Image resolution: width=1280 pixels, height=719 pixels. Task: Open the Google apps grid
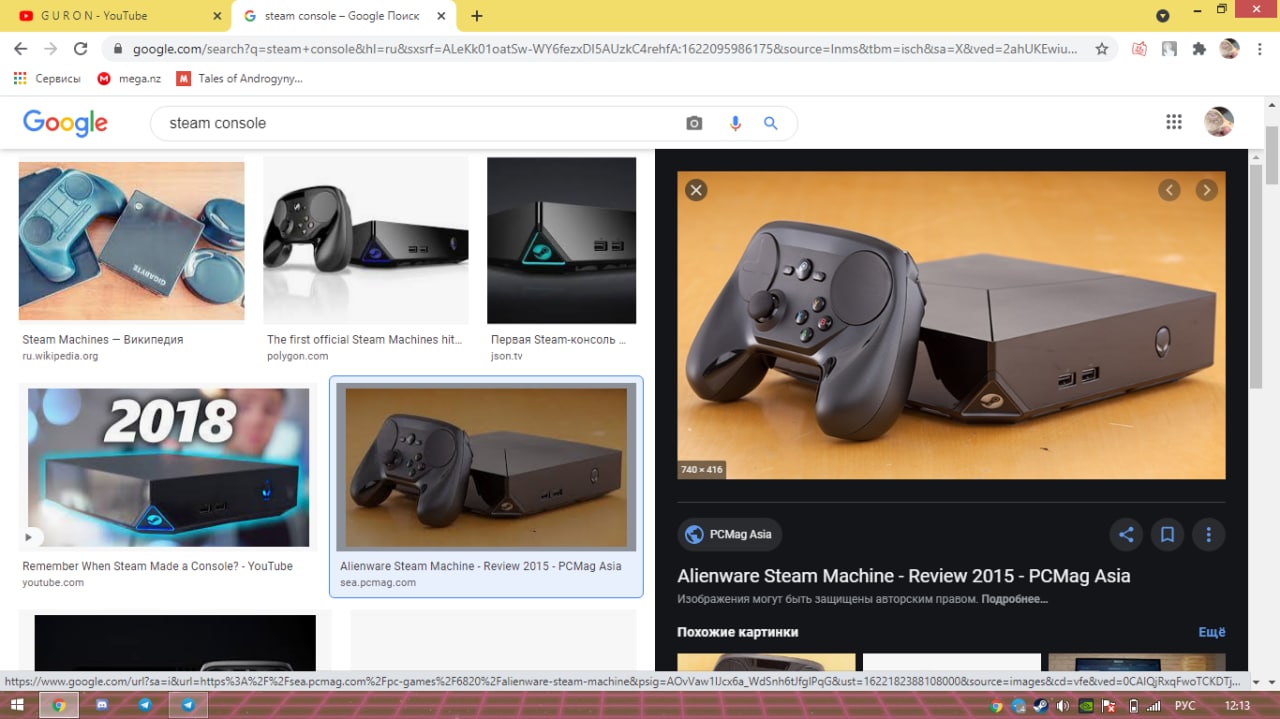tap(1174, 122)
